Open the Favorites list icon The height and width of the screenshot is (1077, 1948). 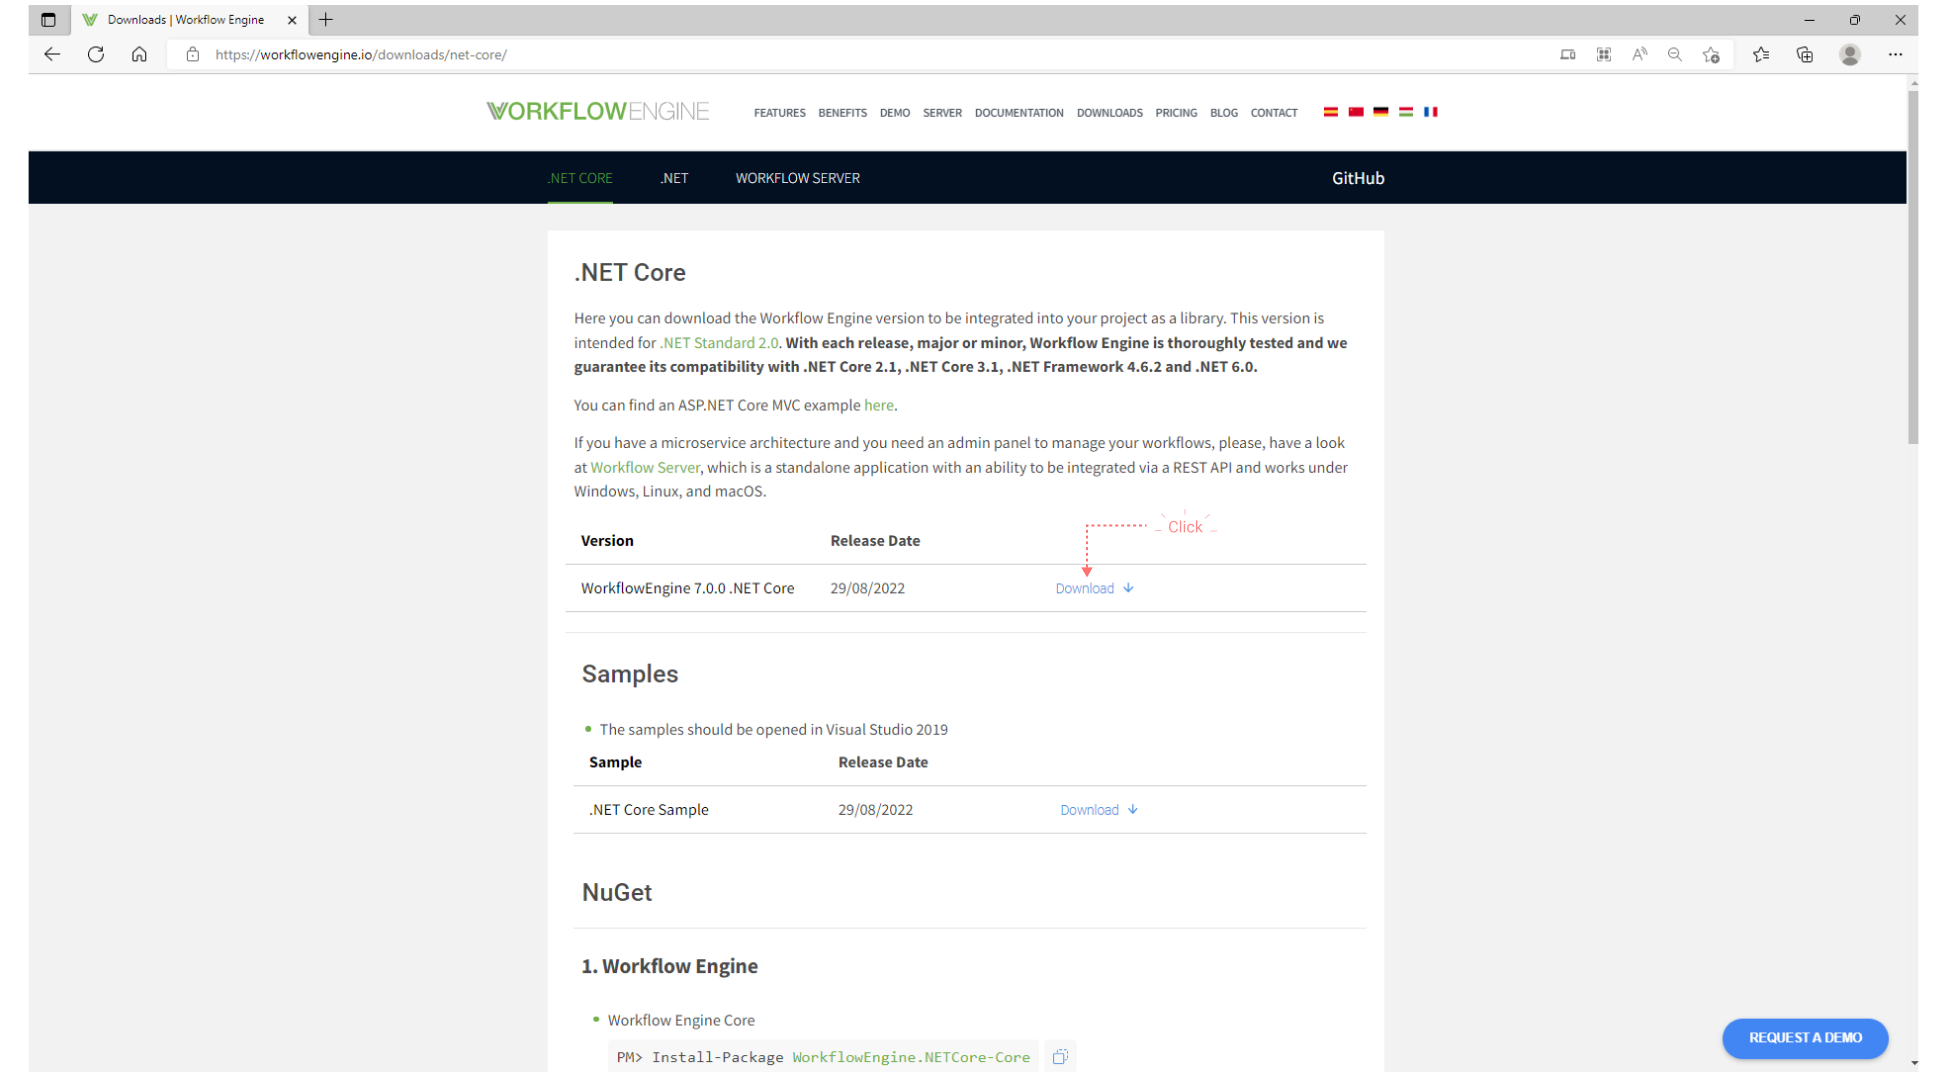(x=1761, y=55)
